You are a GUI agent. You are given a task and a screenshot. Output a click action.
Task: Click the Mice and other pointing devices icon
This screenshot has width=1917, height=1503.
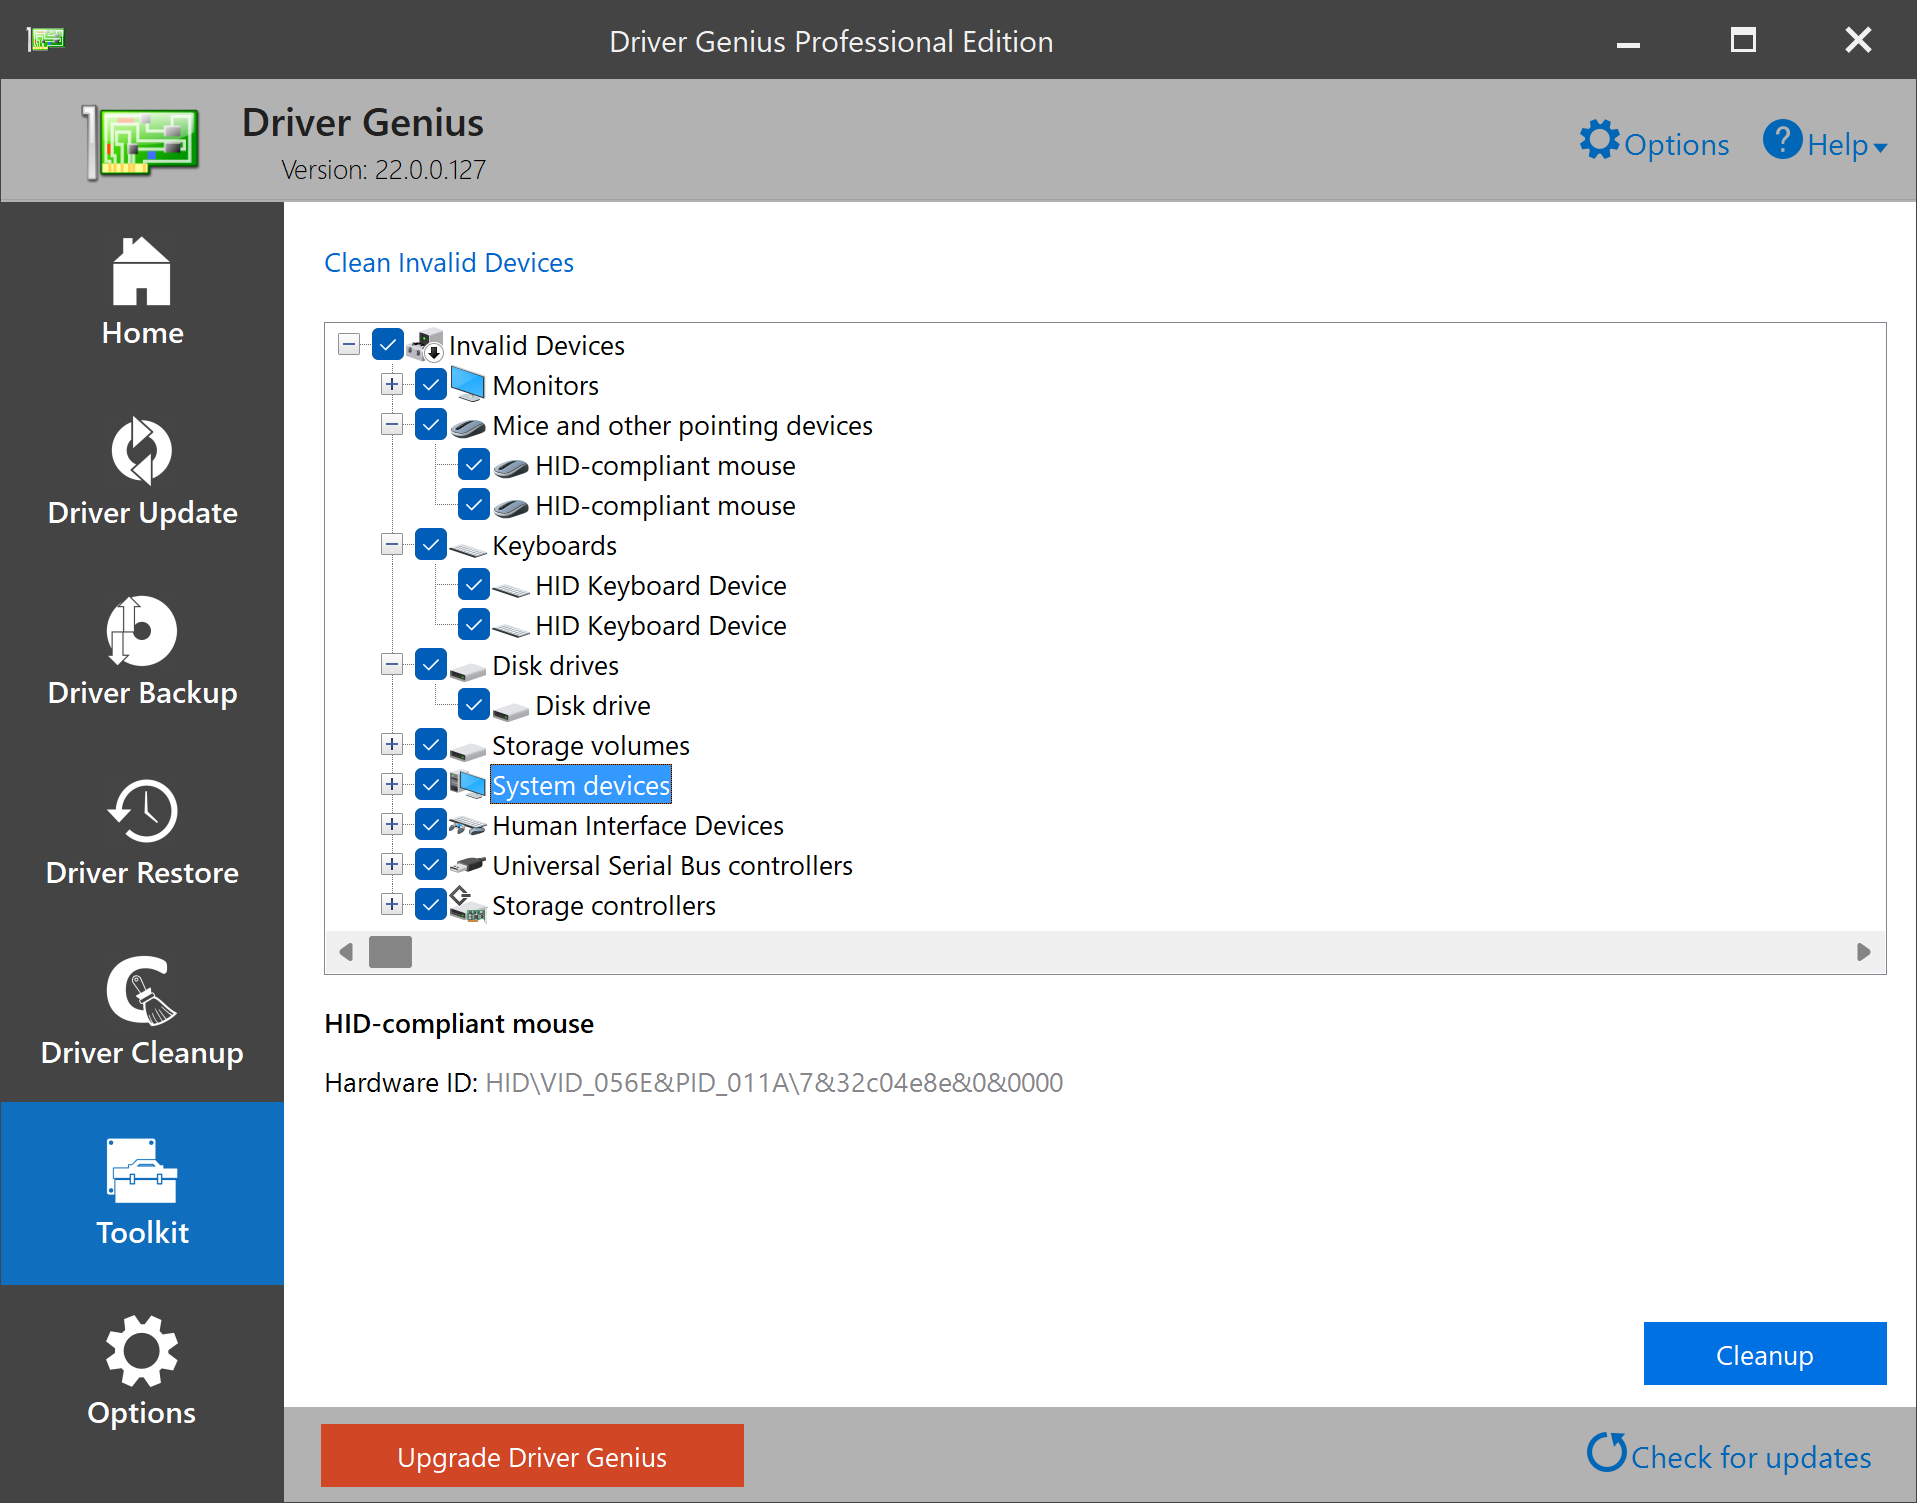pyautogui.click(x=467, y=428)
